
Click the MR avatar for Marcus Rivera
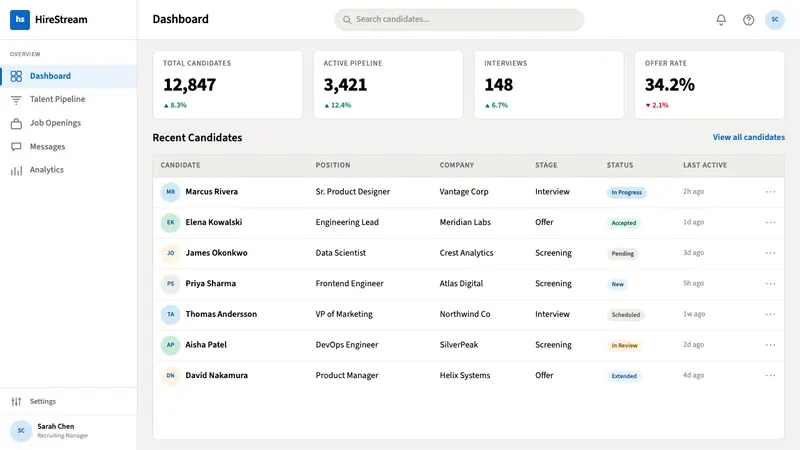tap(170, 192)
